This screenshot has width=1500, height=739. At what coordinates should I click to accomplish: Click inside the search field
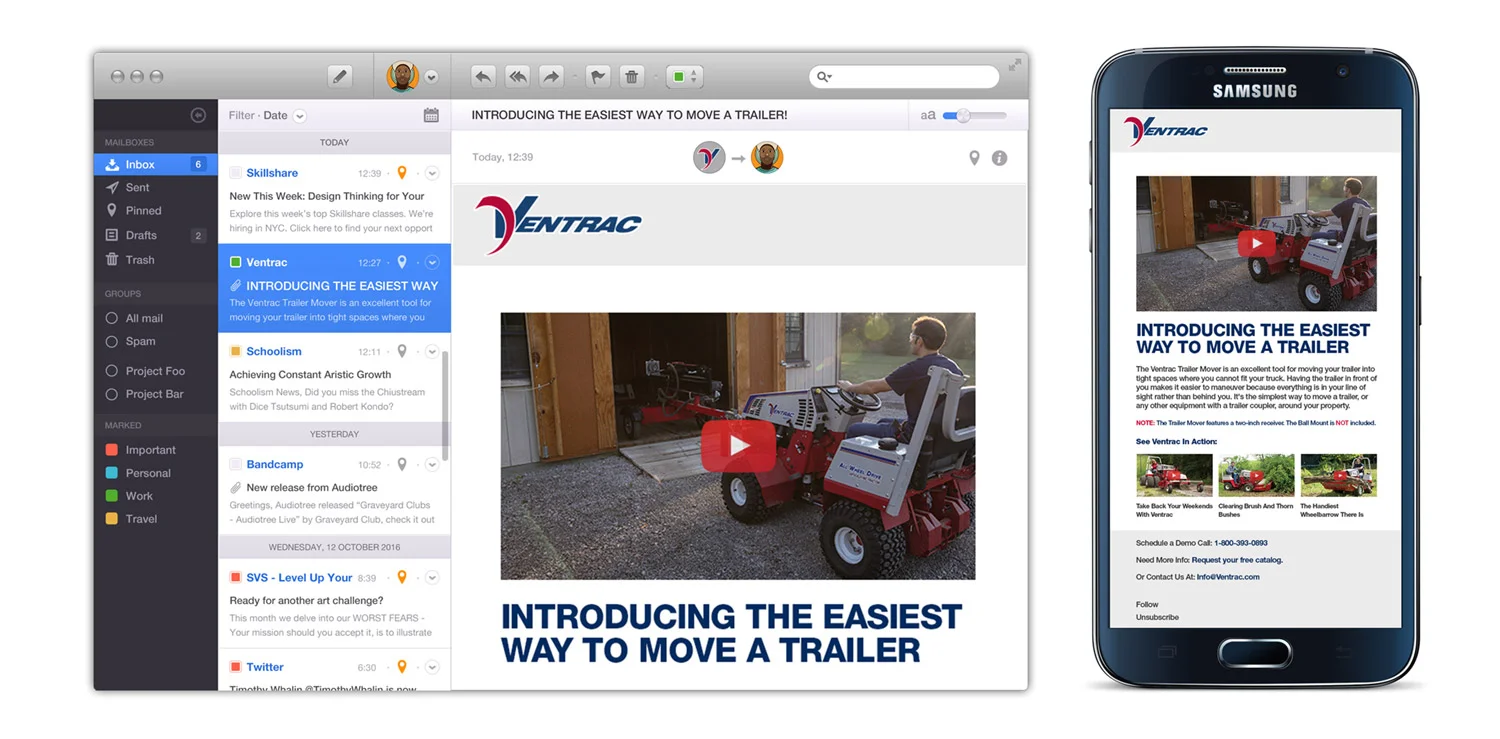904,76
